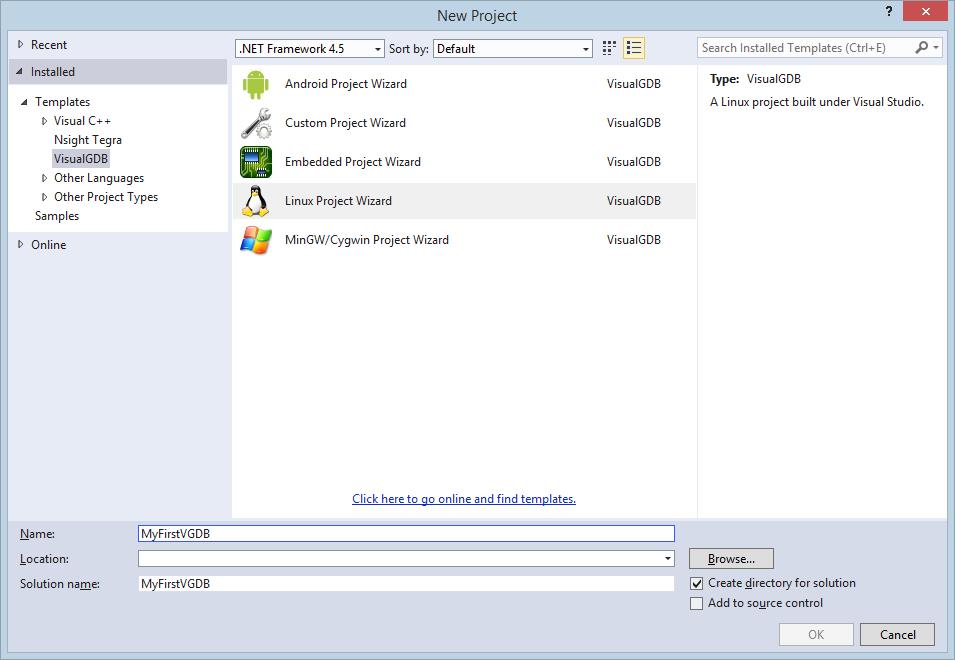Open the Sort by Default dropdown

tap(512, 49)
